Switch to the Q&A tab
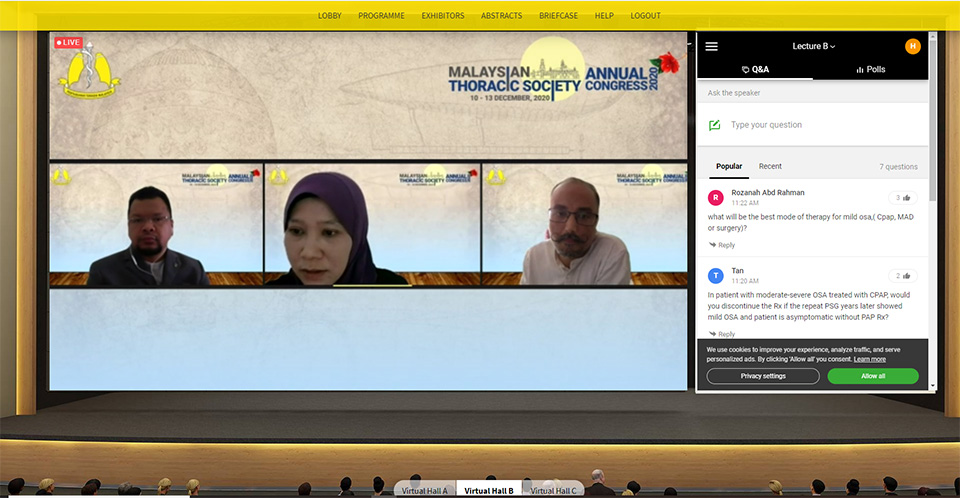The width and height of the screenshot is (960, 498). point(755,69)
